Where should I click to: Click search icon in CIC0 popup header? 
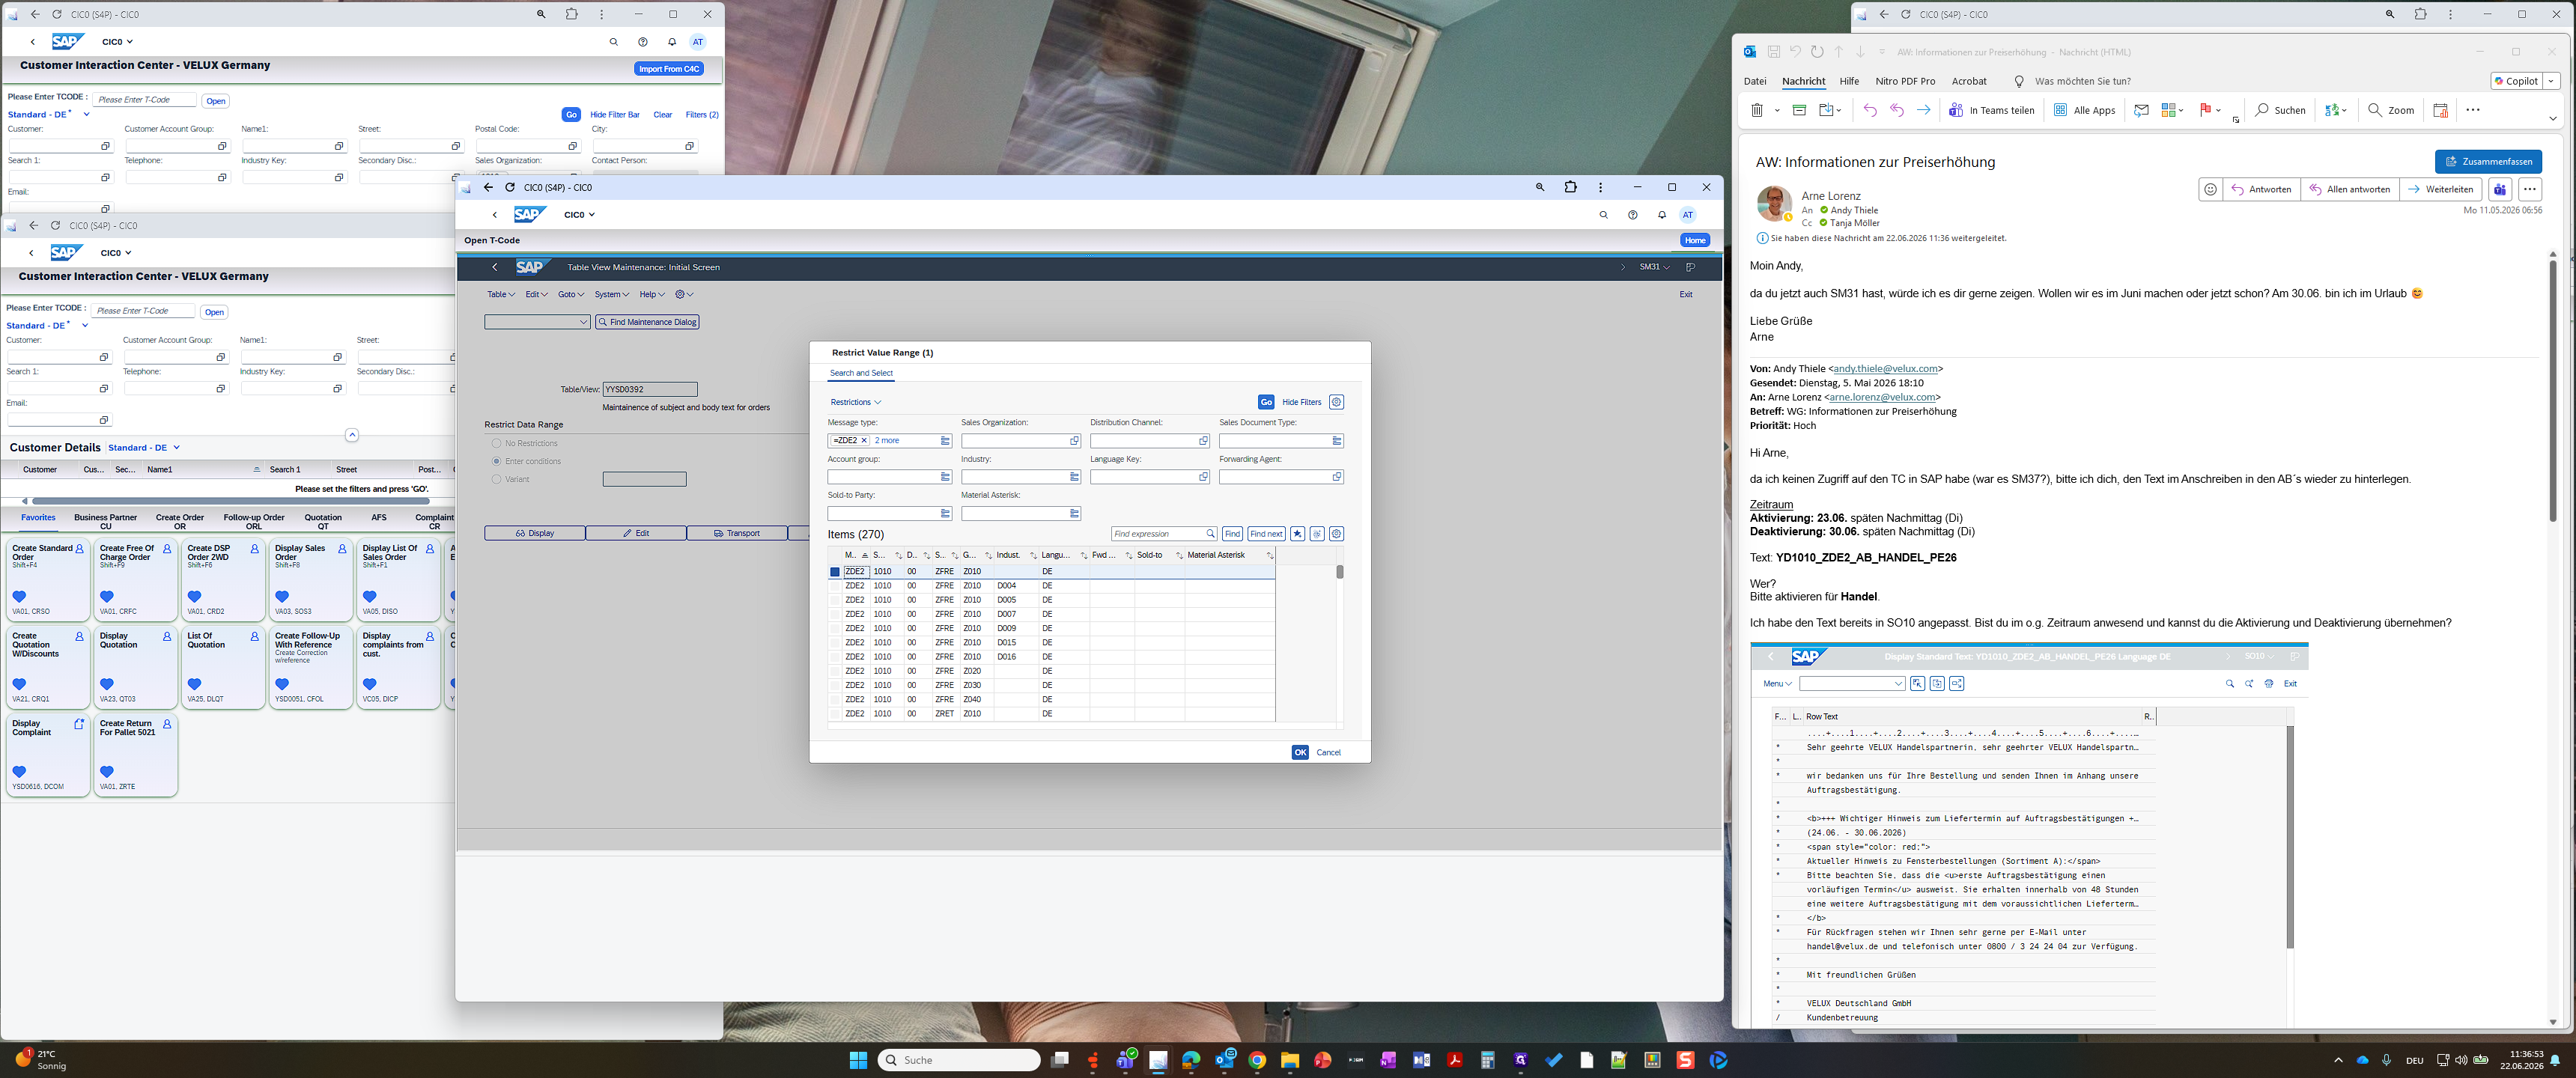click(1603, 215)
